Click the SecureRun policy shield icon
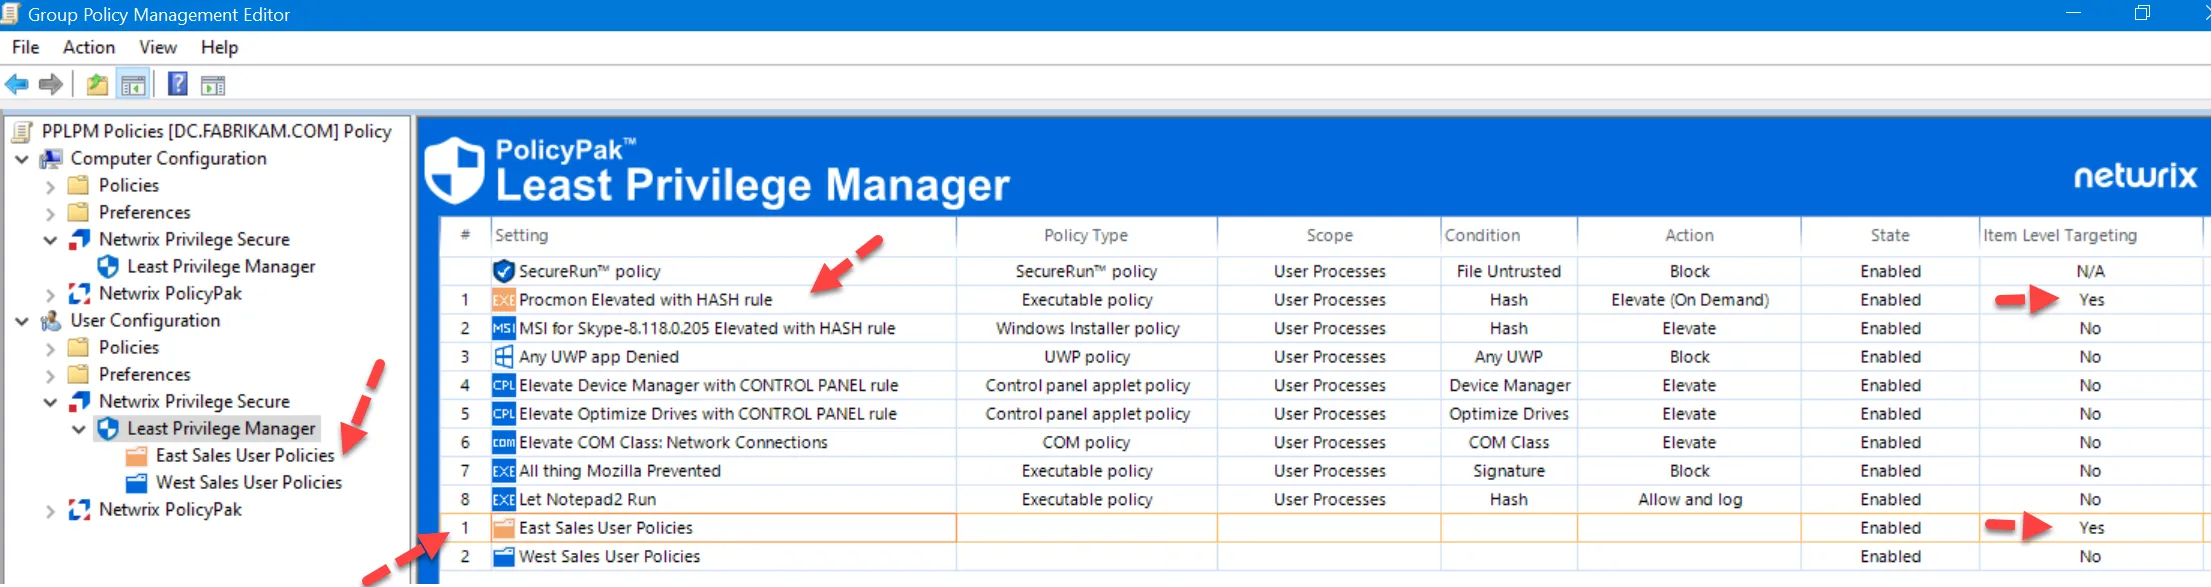Viewport: 2211px width, 587px height. point(504,271)
